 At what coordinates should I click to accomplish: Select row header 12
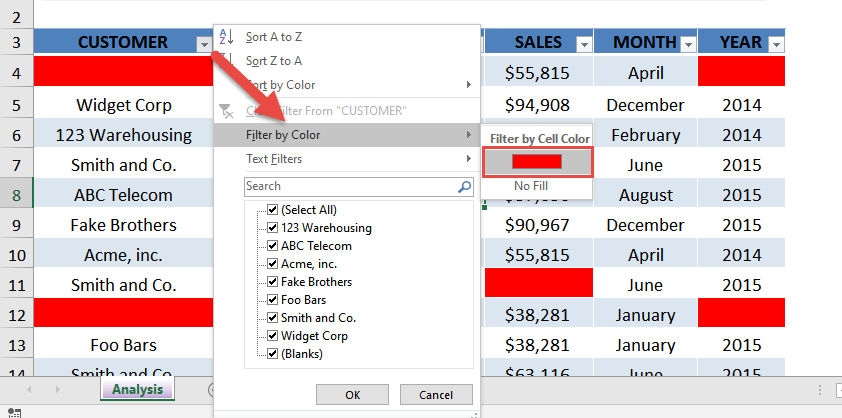(17, 315)
